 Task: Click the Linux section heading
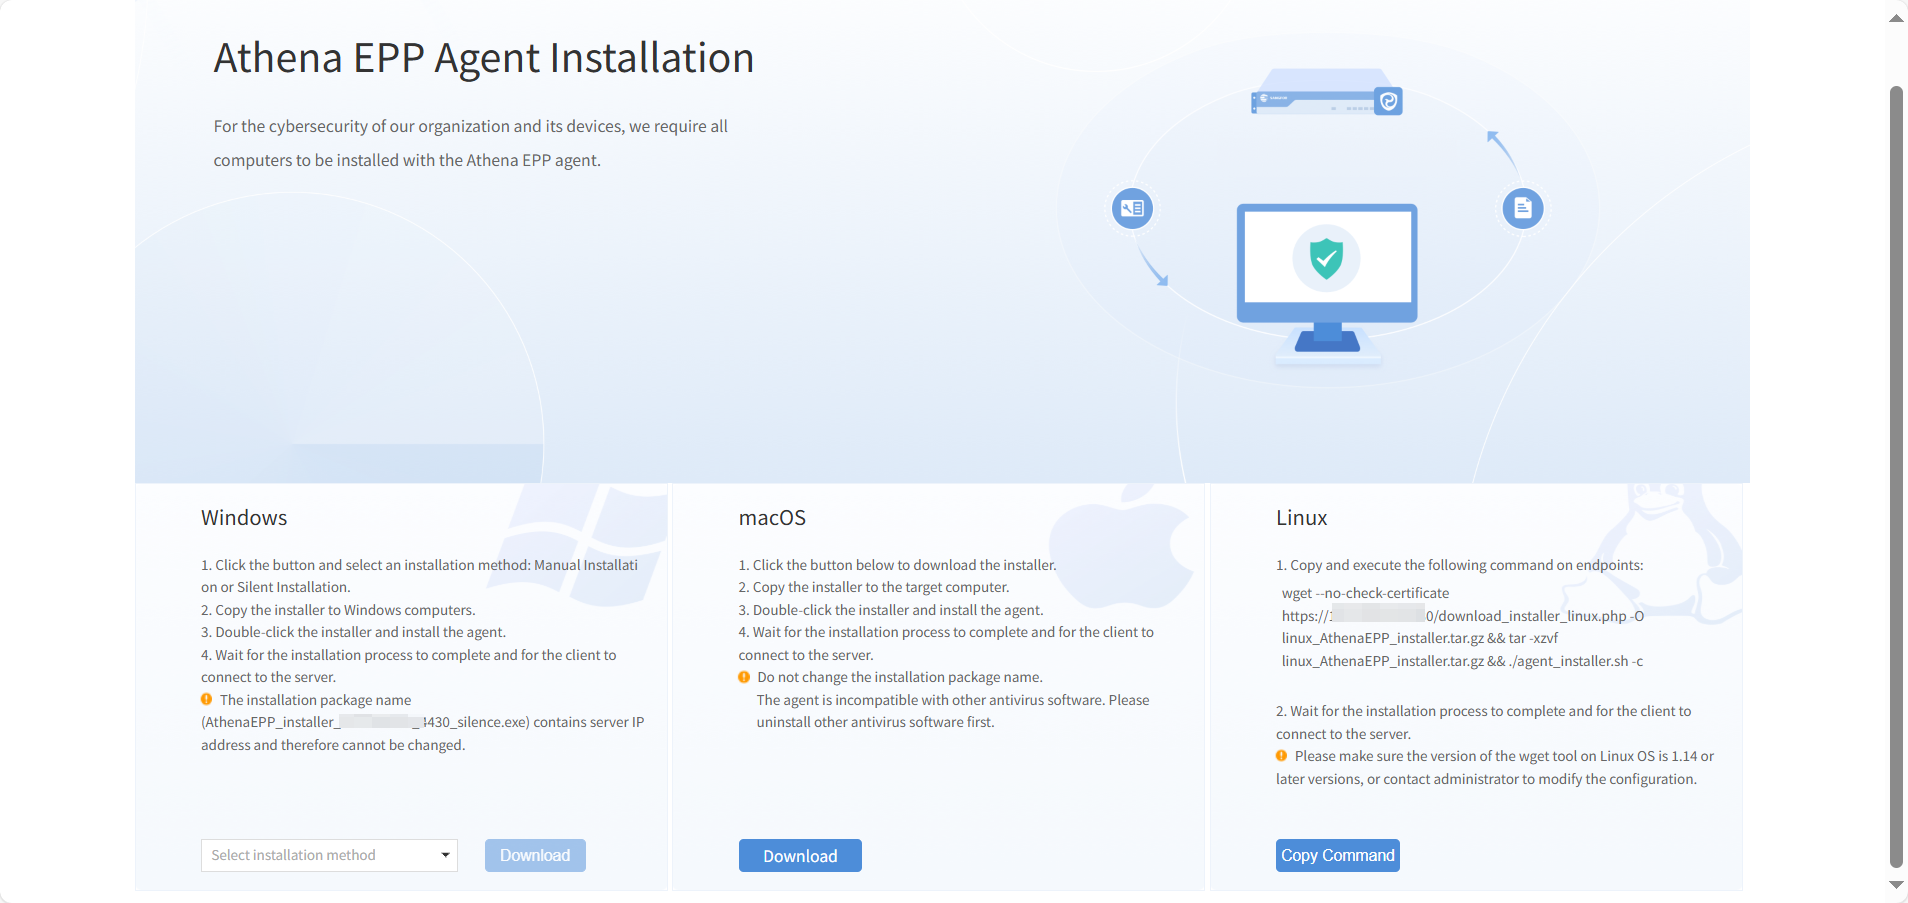(1301, 518)
